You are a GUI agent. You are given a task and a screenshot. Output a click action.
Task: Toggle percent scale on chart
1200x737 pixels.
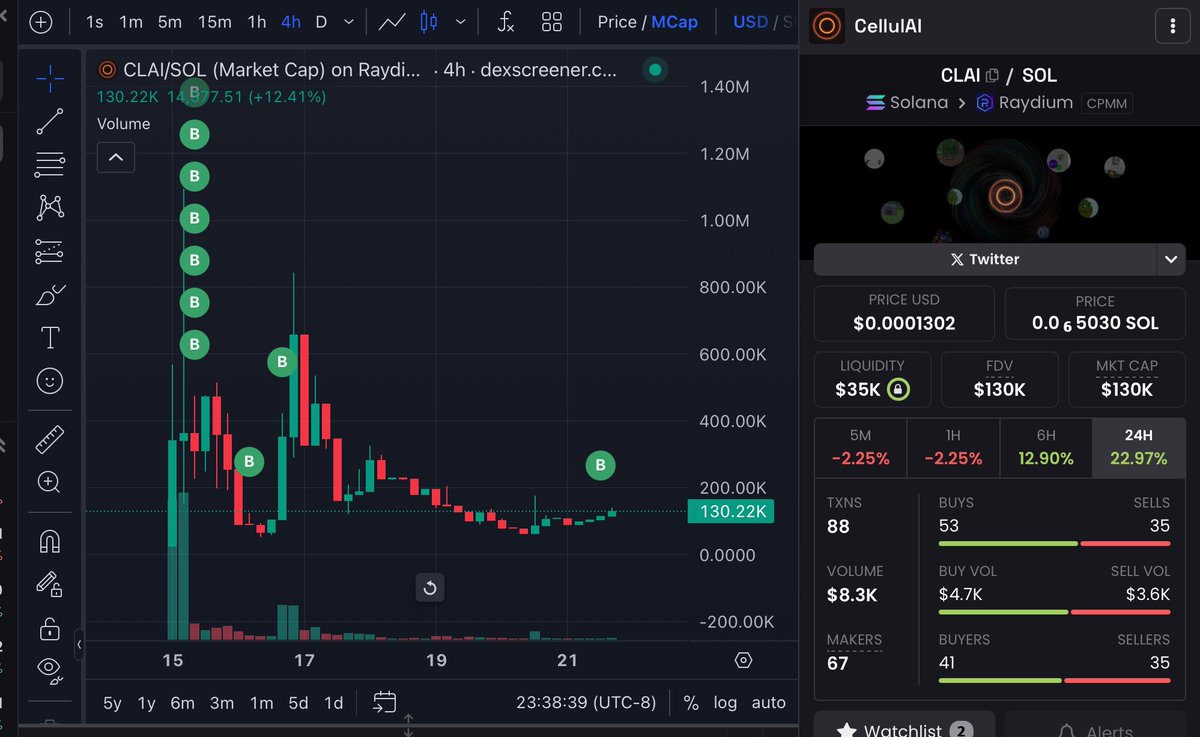pos(691,703)
